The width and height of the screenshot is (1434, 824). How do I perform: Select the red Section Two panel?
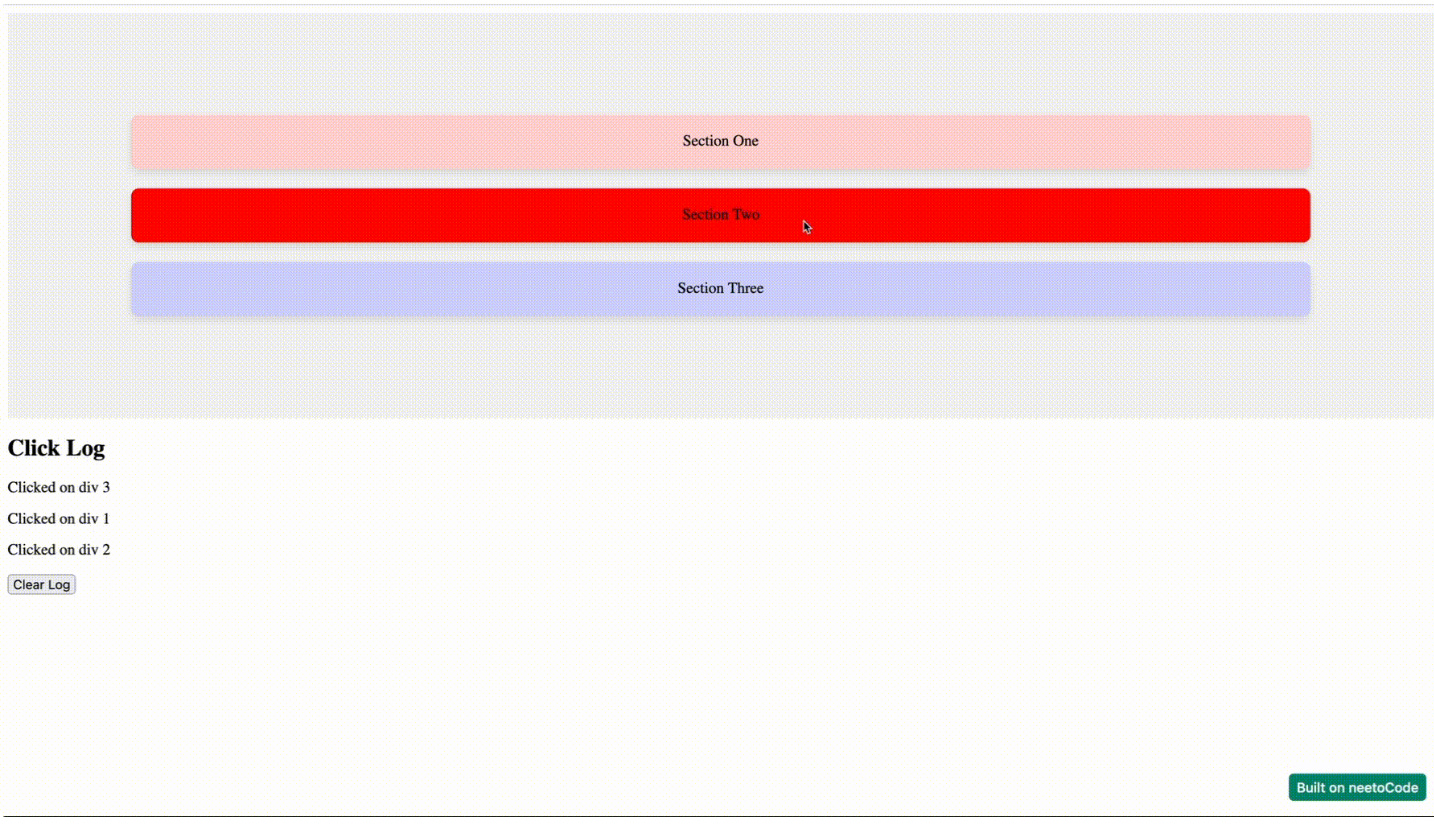tap(720, 215)
